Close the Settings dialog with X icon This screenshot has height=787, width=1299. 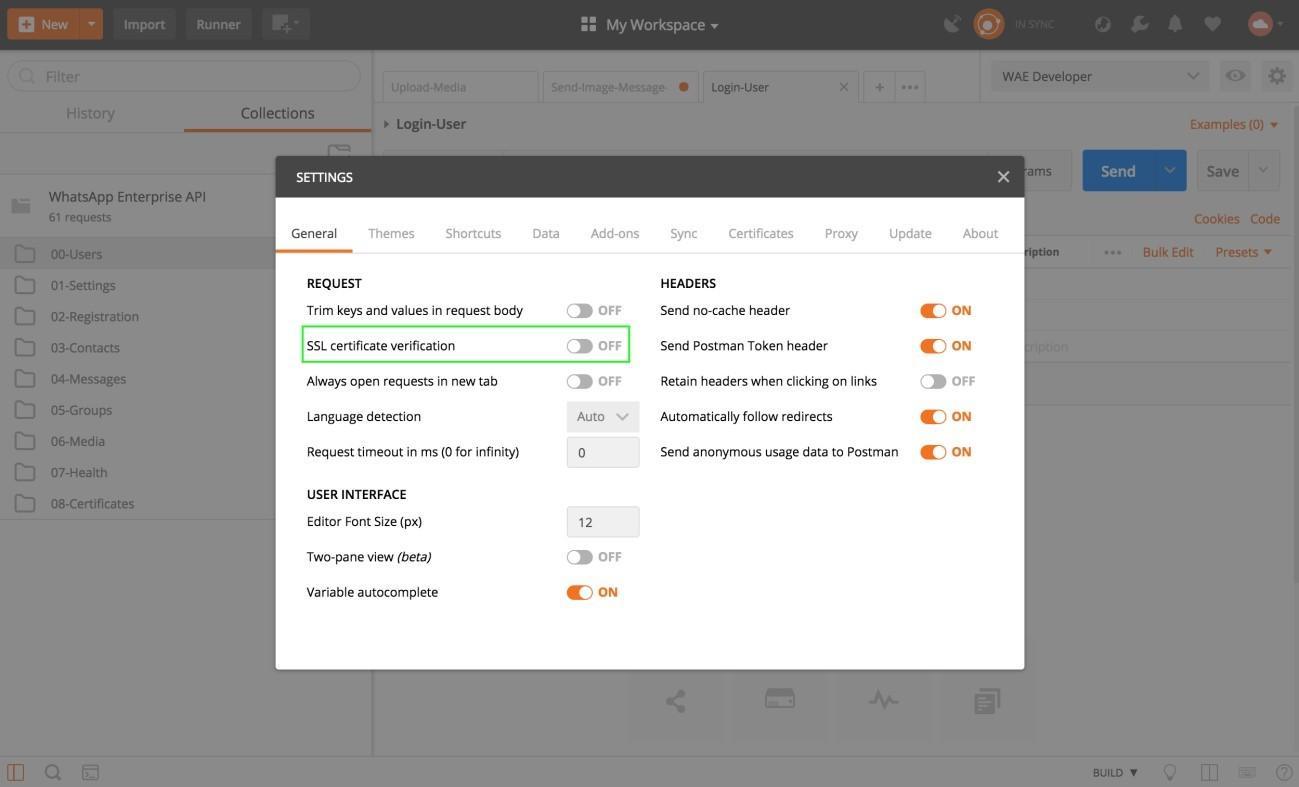[x=1003, y=177]
